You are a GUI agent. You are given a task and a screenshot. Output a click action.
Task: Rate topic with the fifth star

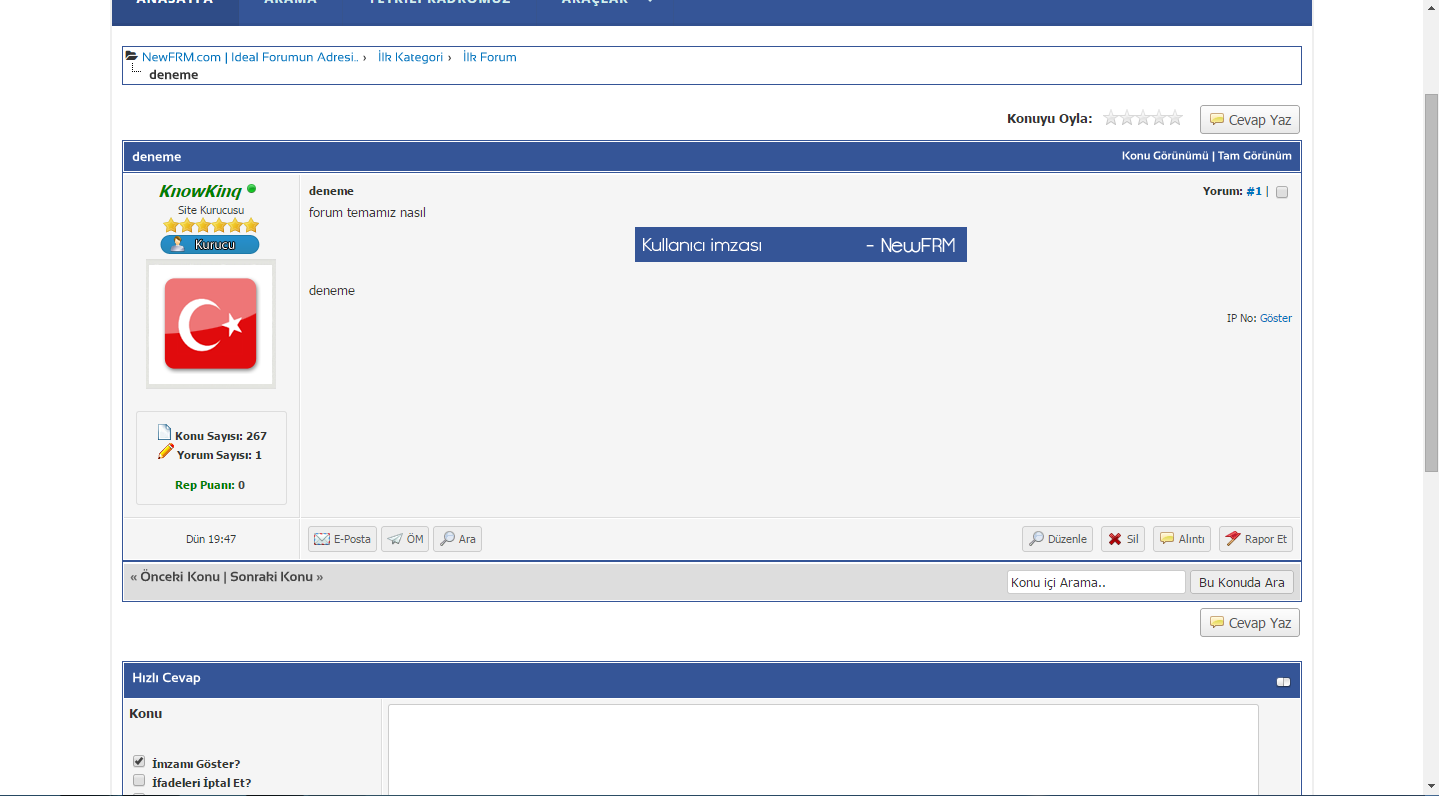click(1175, 118)
